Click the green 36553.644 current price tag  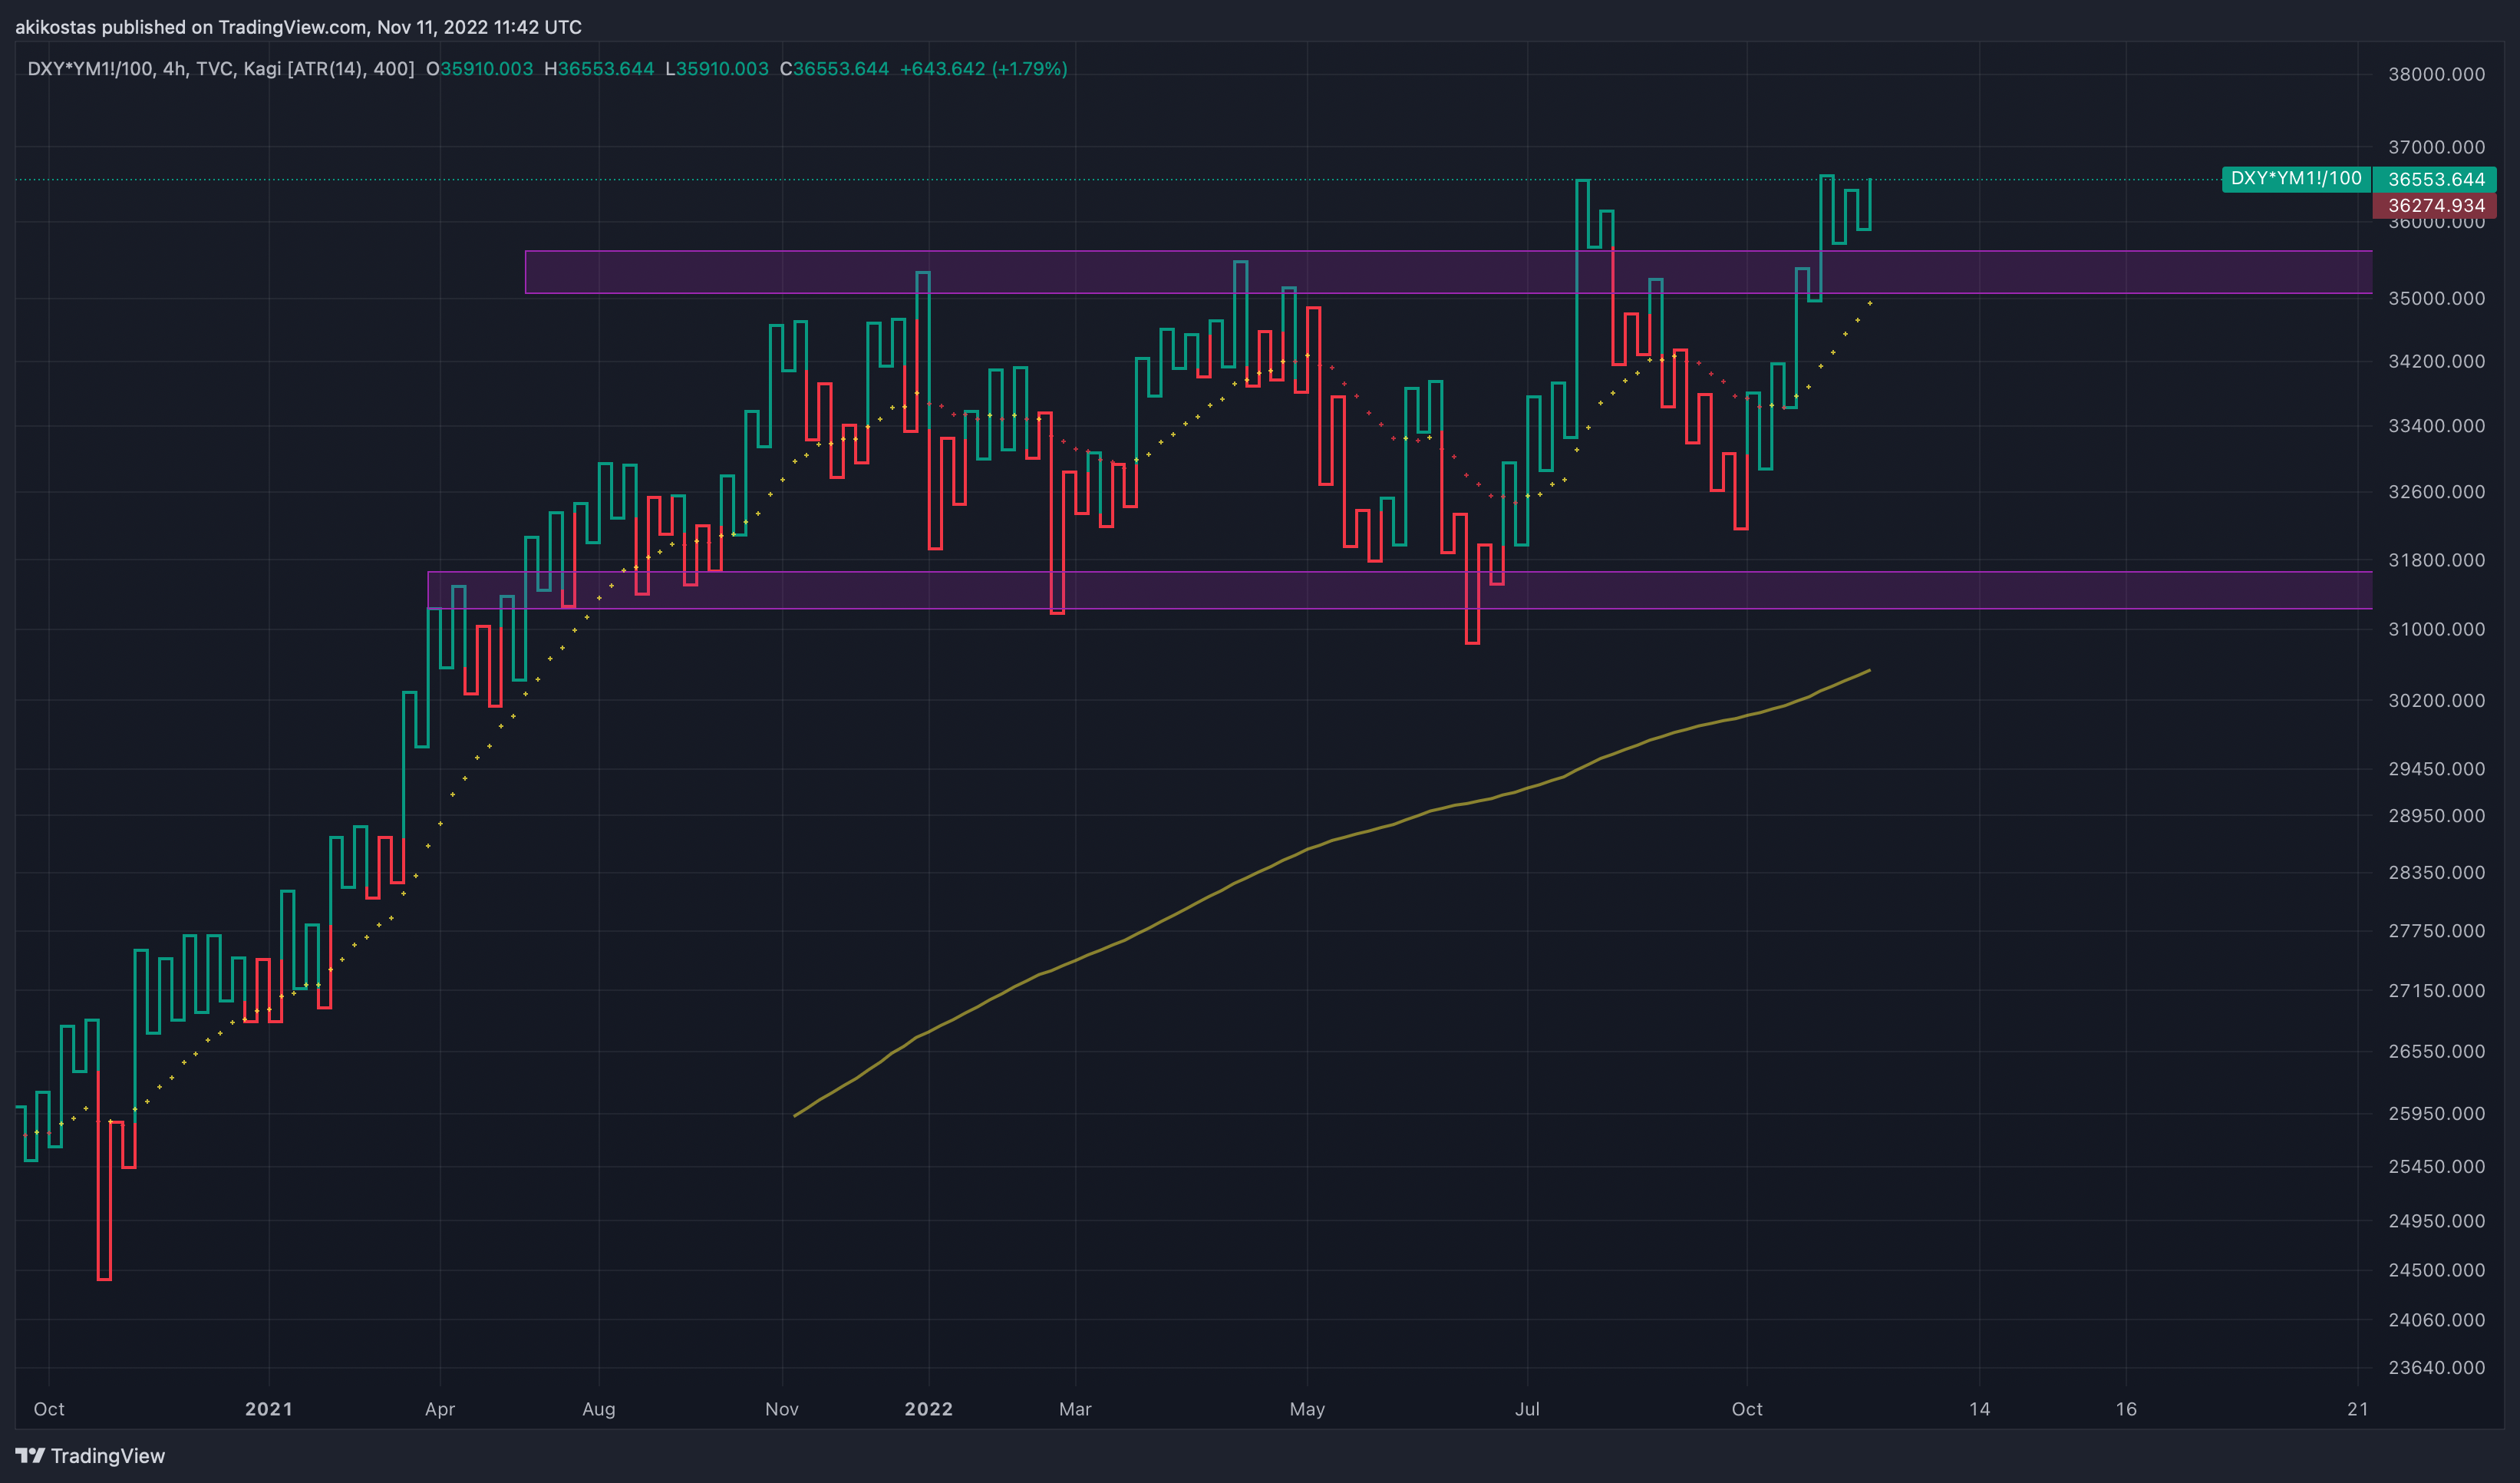pos(2435,180)
